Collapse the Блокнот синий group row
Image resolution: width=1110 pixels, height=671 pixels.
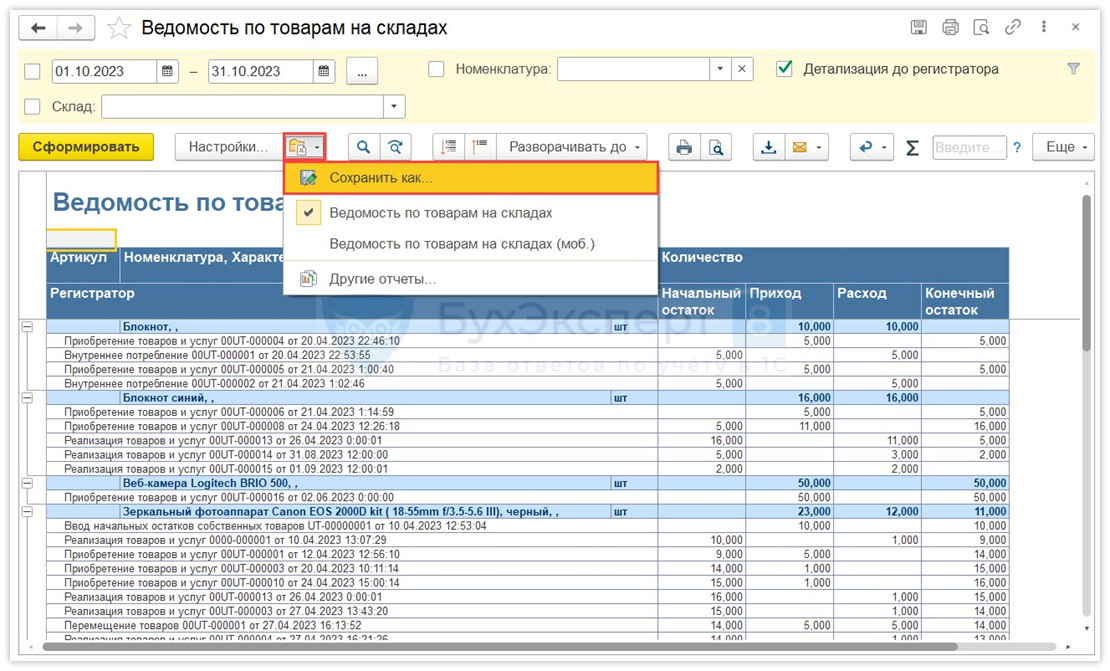click(x=26, y=398)
